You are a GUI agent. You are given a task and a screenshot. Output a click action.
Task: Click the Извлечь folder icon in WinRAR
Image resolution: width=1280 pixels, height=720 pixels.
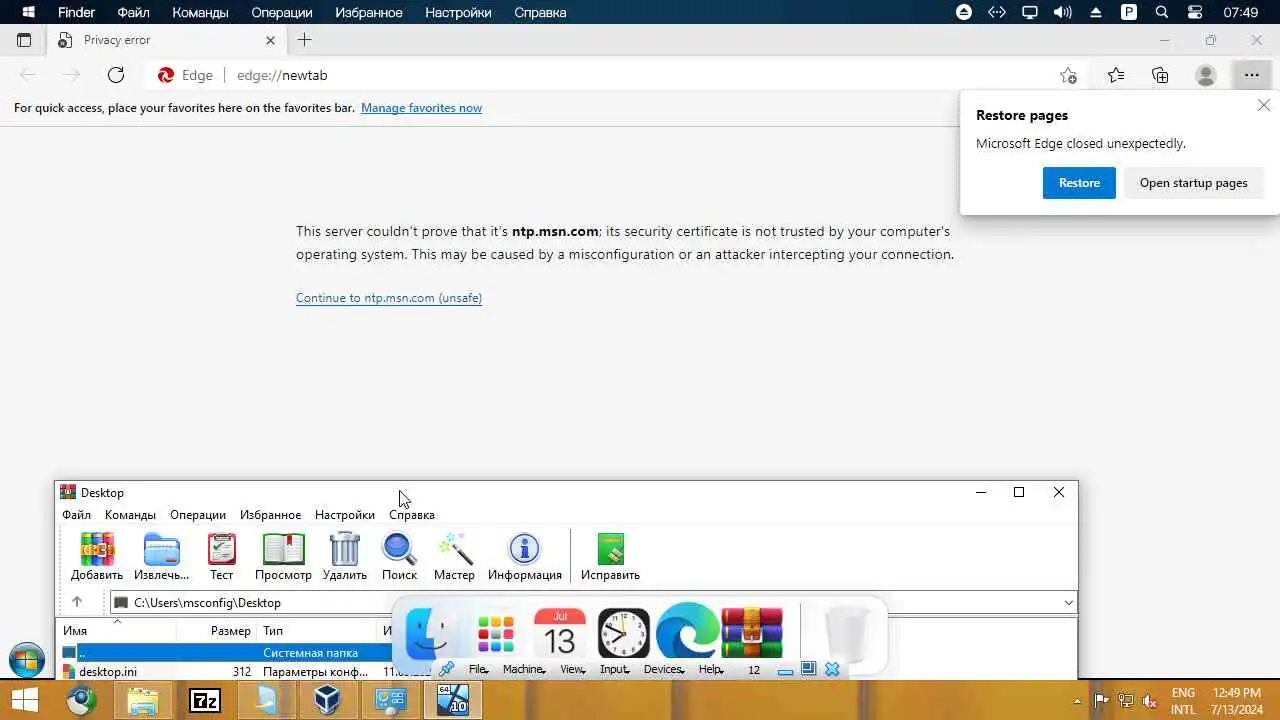pos(161,556)
